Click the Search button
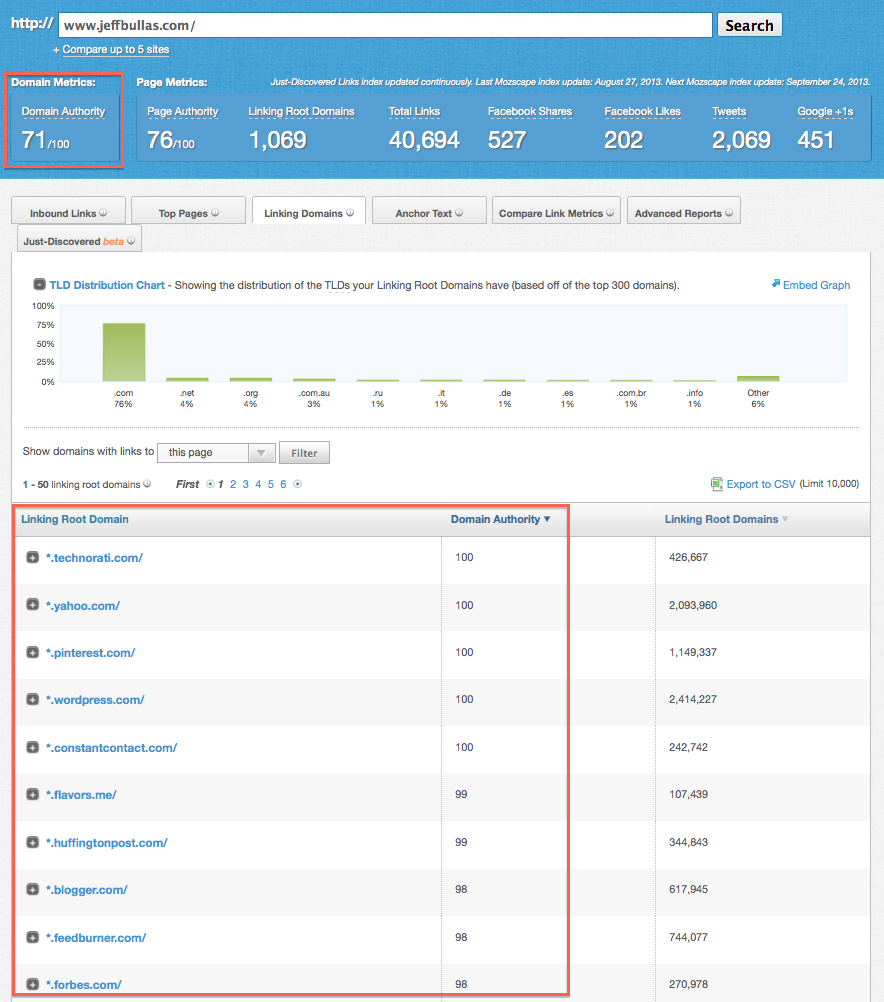The width and height of the screenshot is (884, 1002). coord(749,25)
